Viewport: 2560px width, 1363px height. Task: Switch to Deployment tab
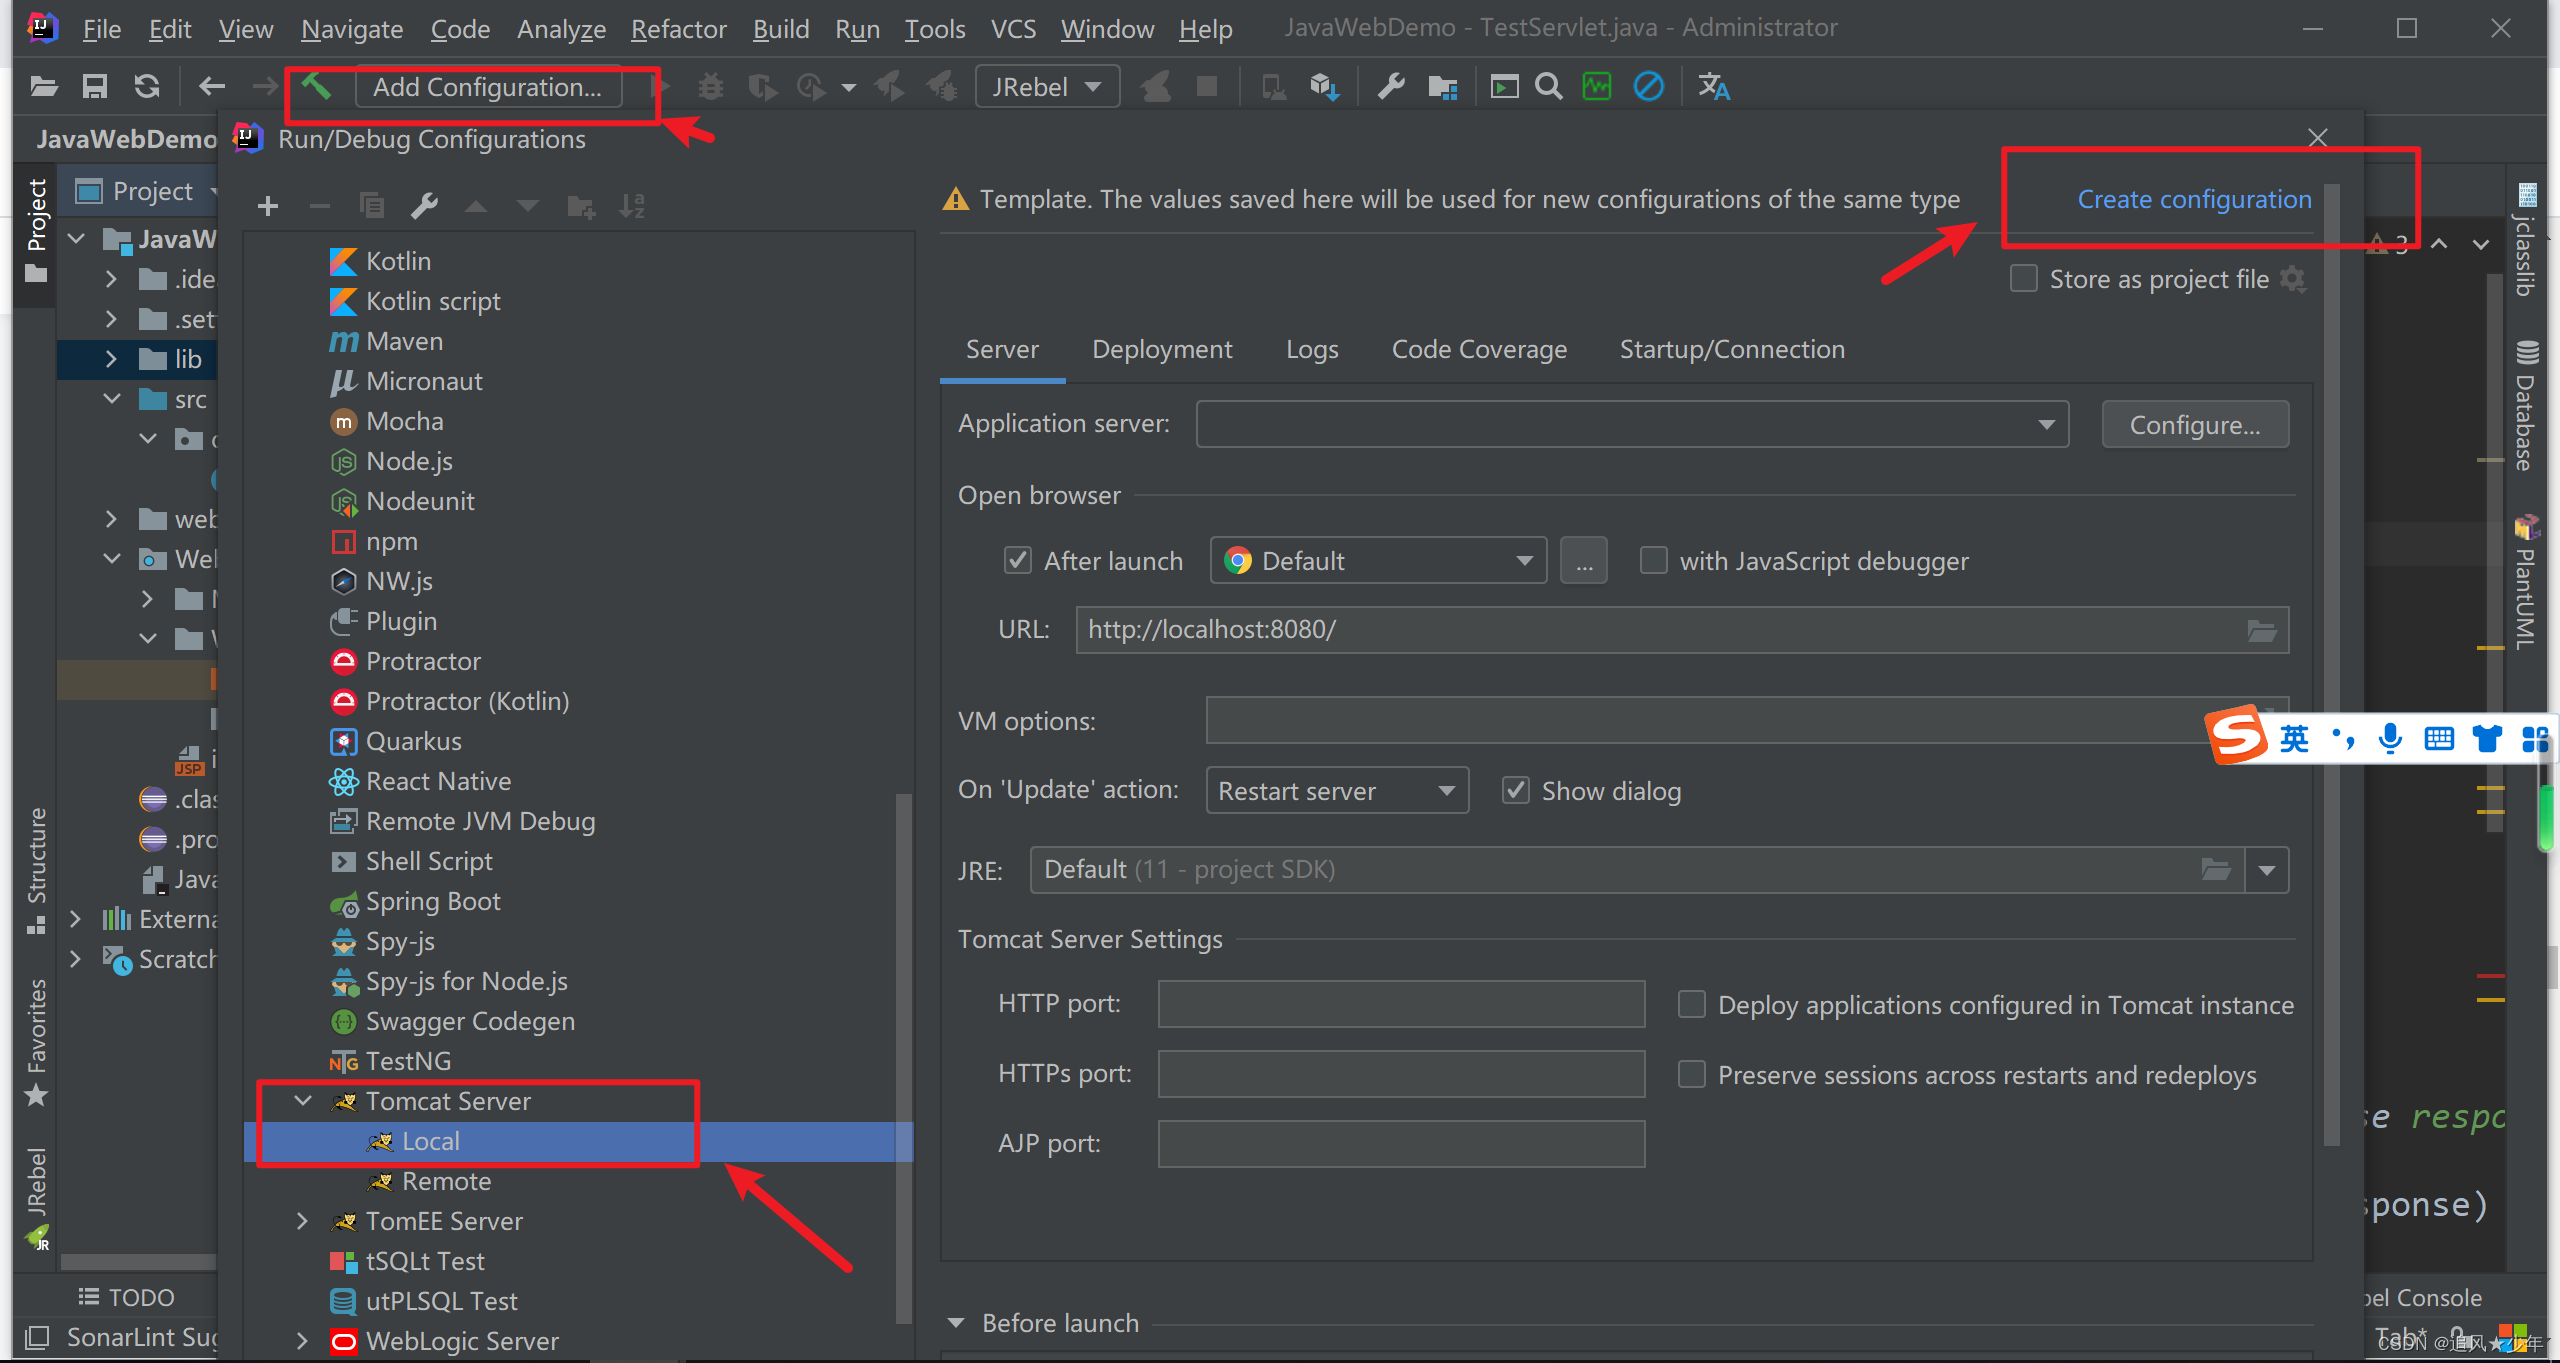[x=1162, y=349]
